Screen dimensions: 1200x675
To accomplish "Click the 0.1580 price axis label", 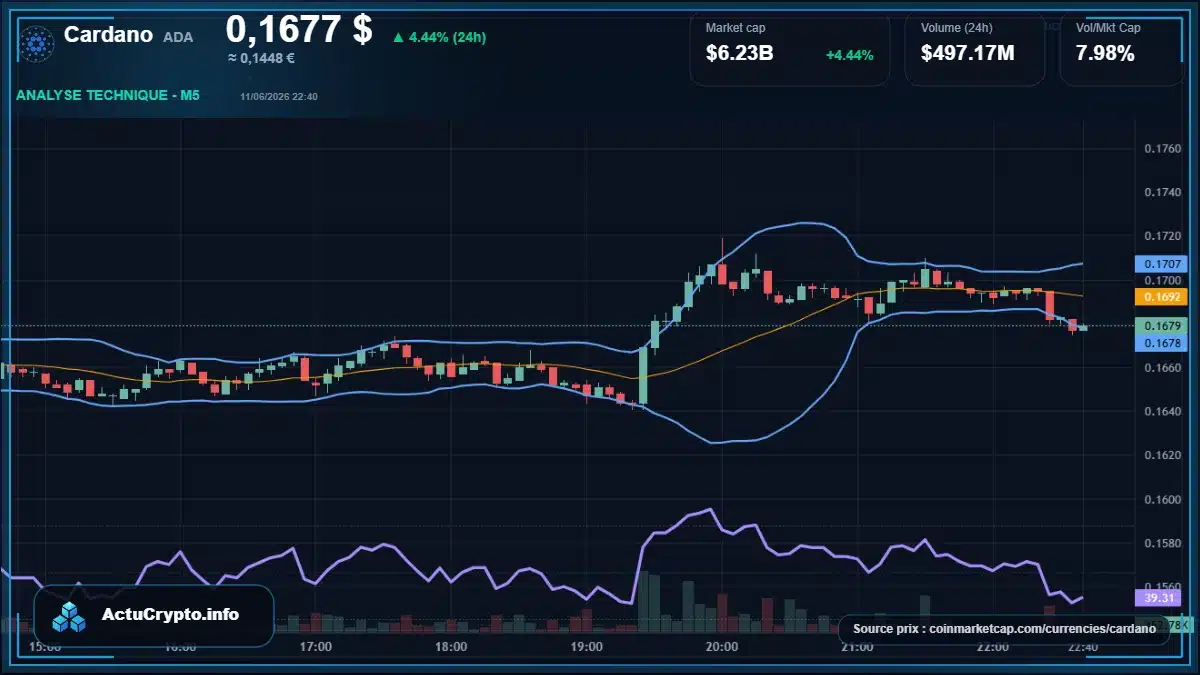I will tap(1162, 544).
